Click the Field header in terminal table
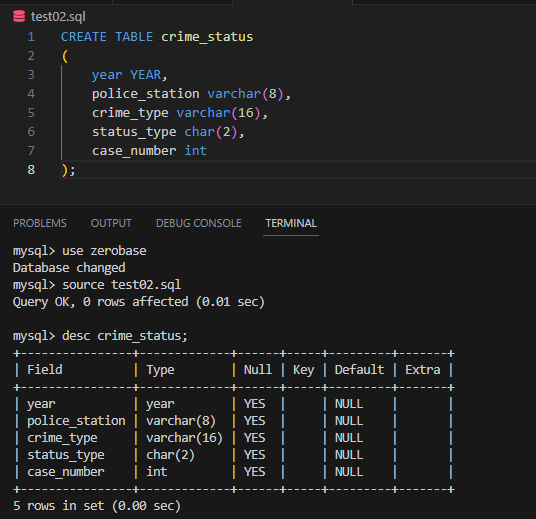Screen dimensions: 536x519 click(45, 370)
